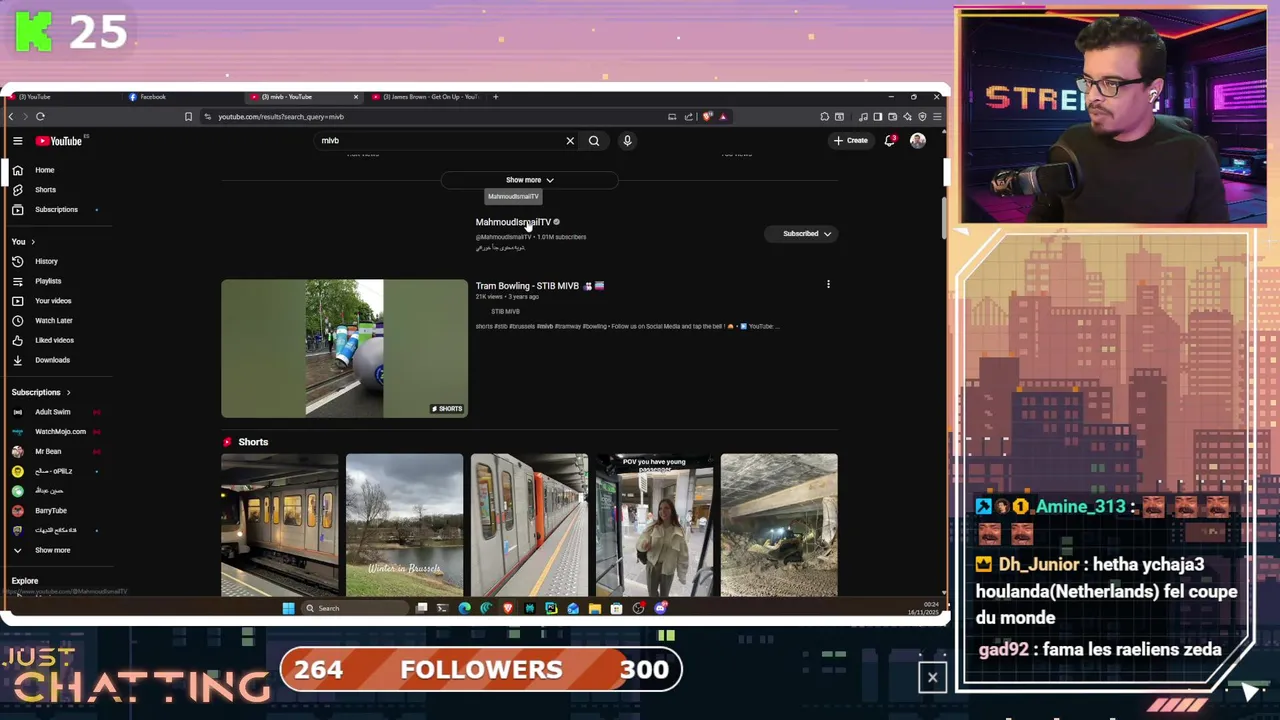Expand results with Show more button
The height and width of the screenshot is (720, 1280).
pyautogui.click(x=529, y=180)
